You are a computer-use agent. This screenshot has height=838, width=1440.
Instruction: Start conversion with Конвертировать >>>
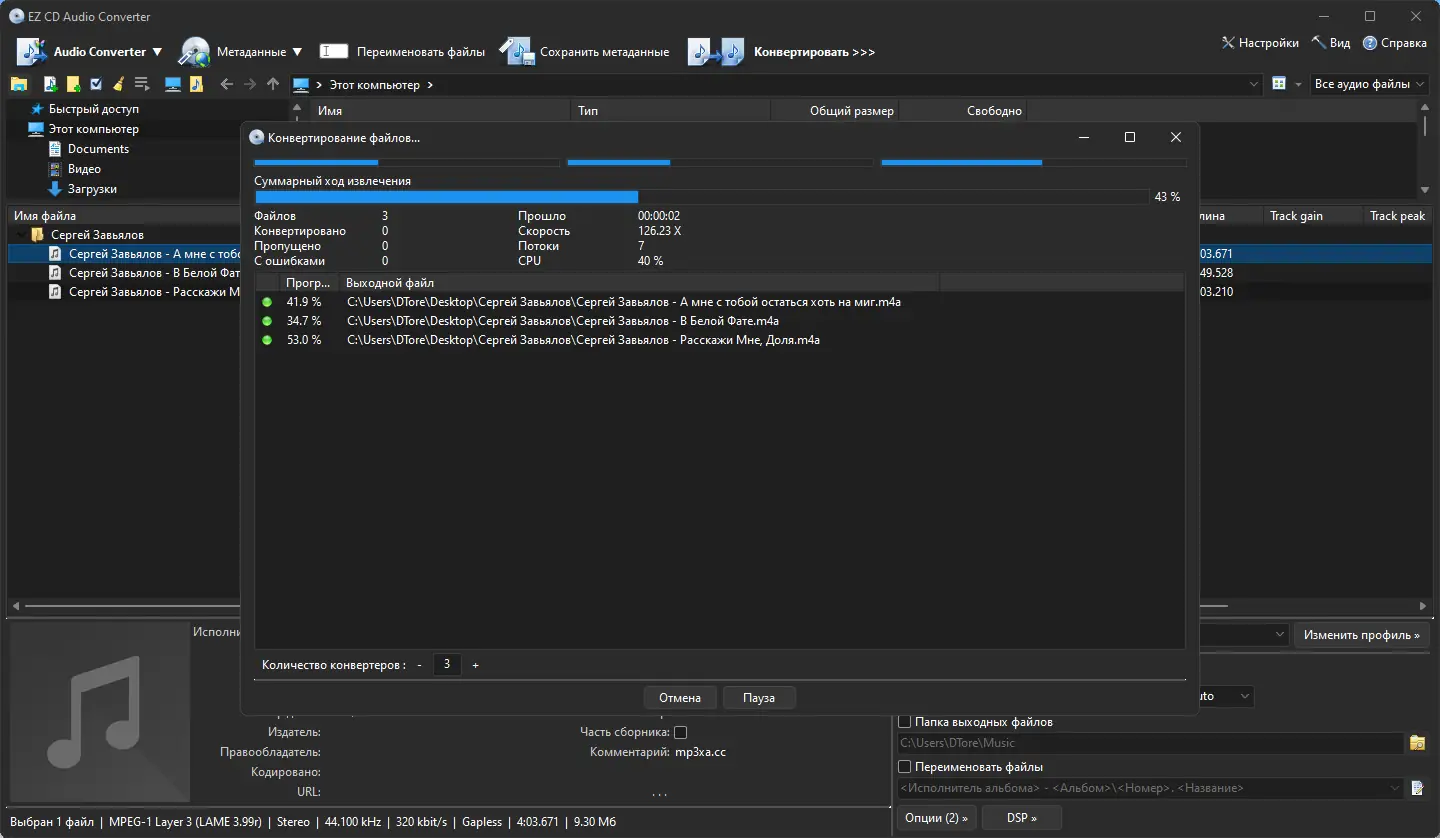click(781, 52)
